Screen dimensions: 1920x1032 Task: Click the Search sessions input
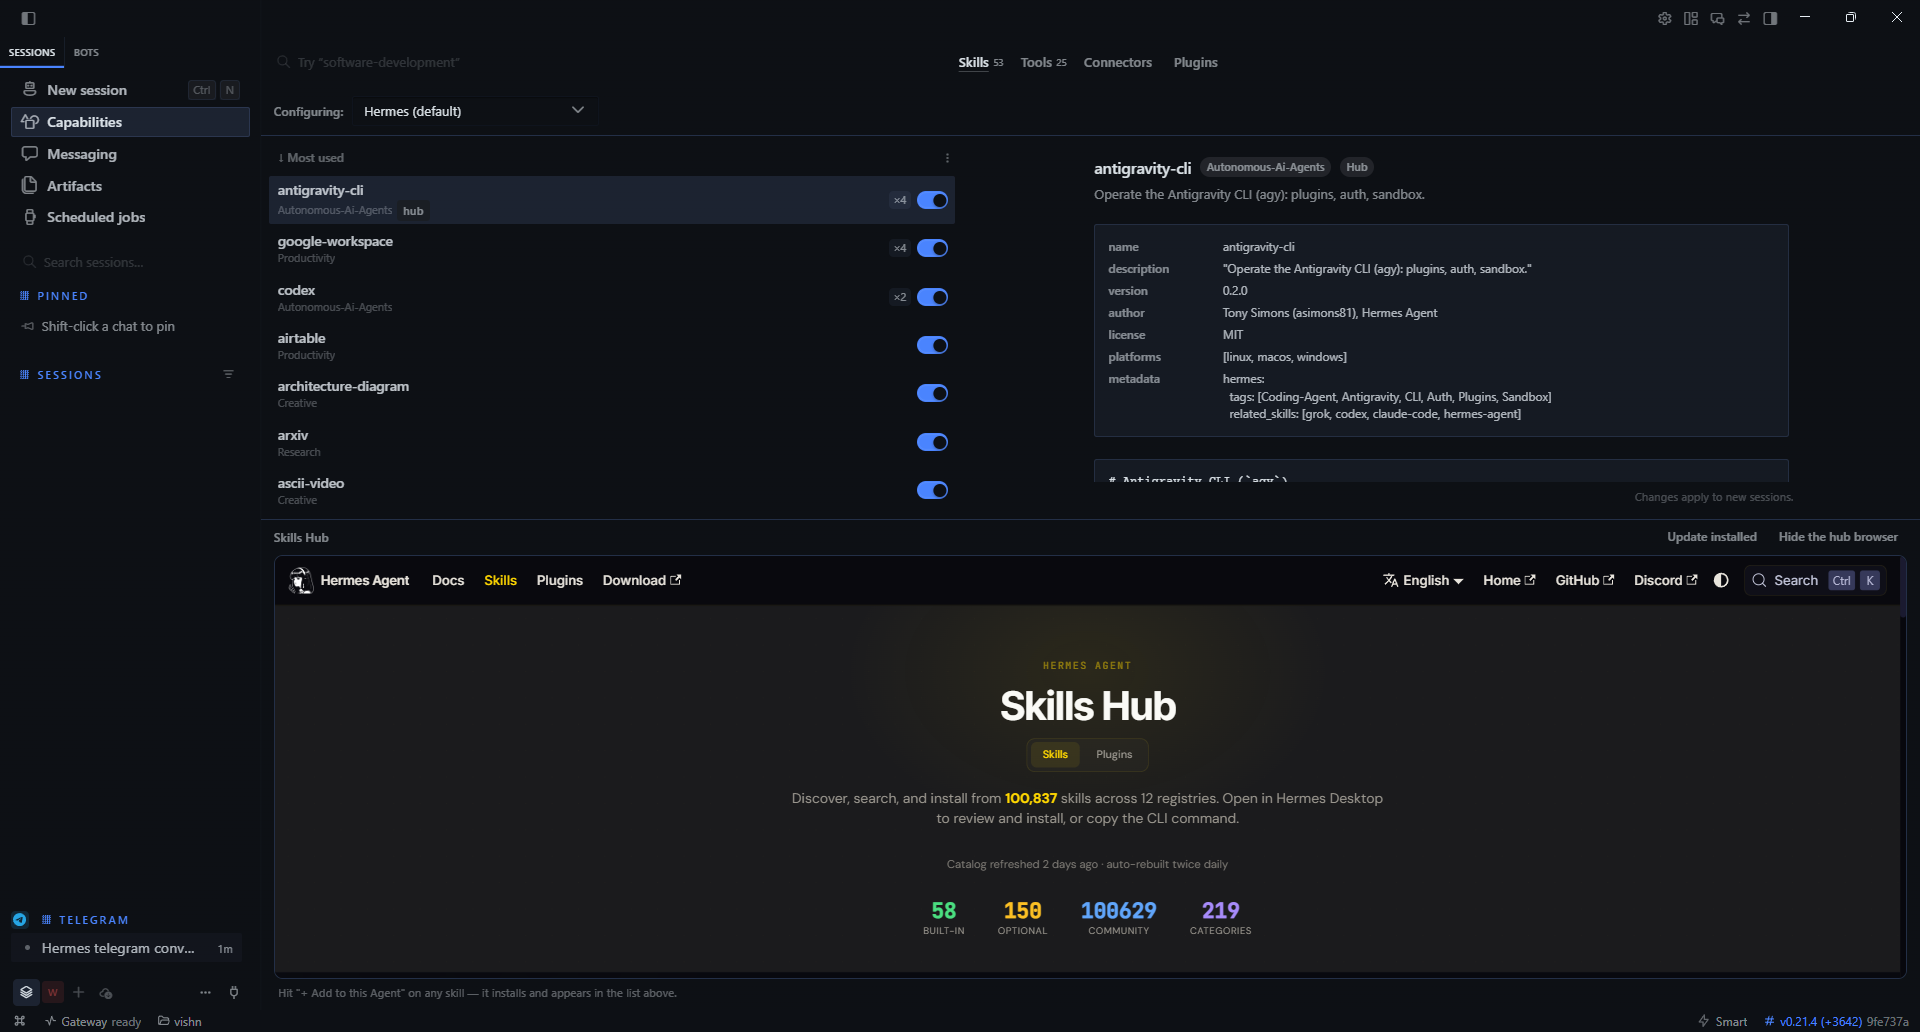point(130,262)
